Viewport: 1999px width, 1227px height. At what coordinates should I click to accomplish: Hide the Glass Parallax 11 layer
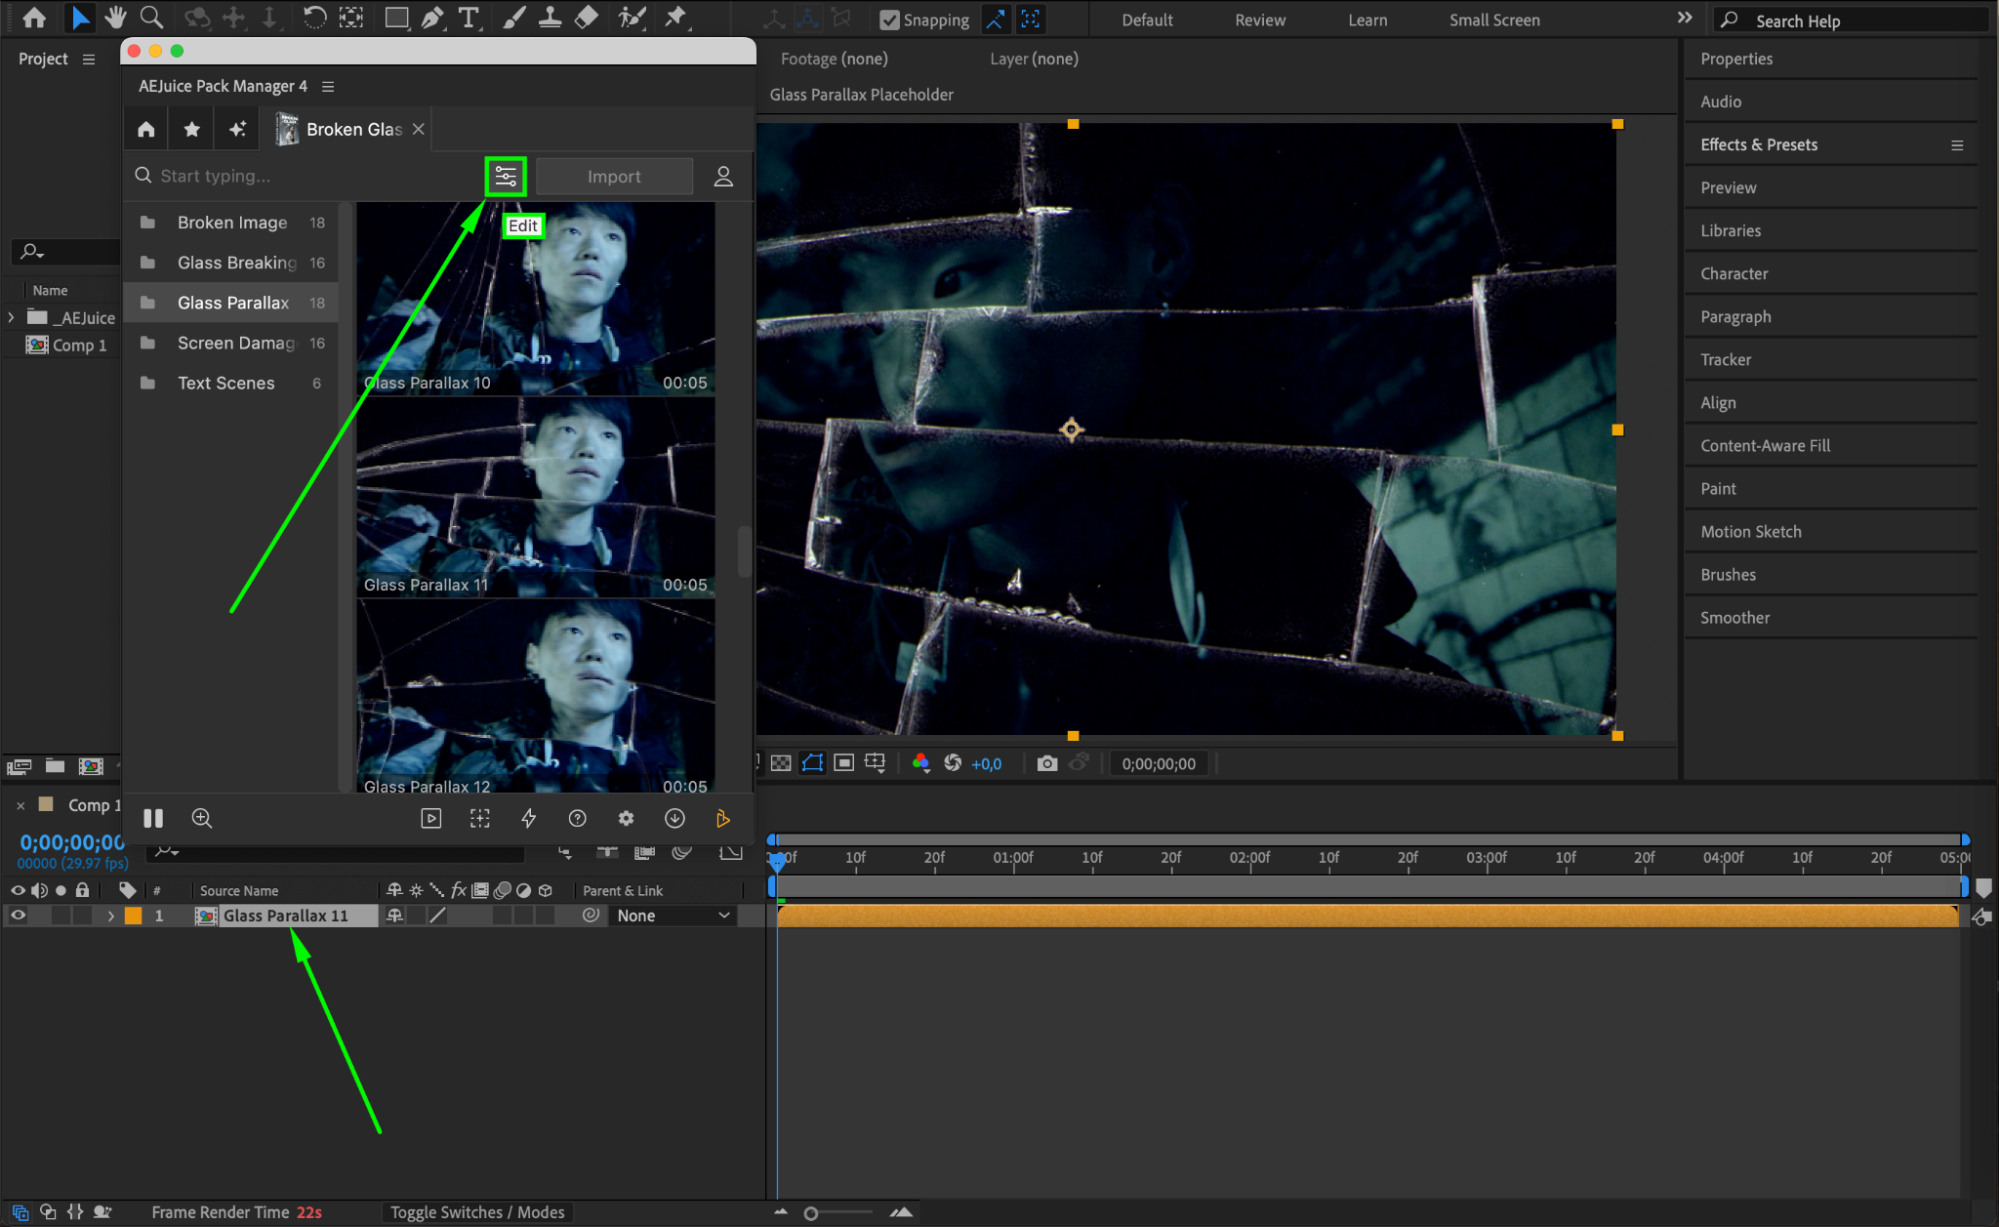[x=18, y=915]
